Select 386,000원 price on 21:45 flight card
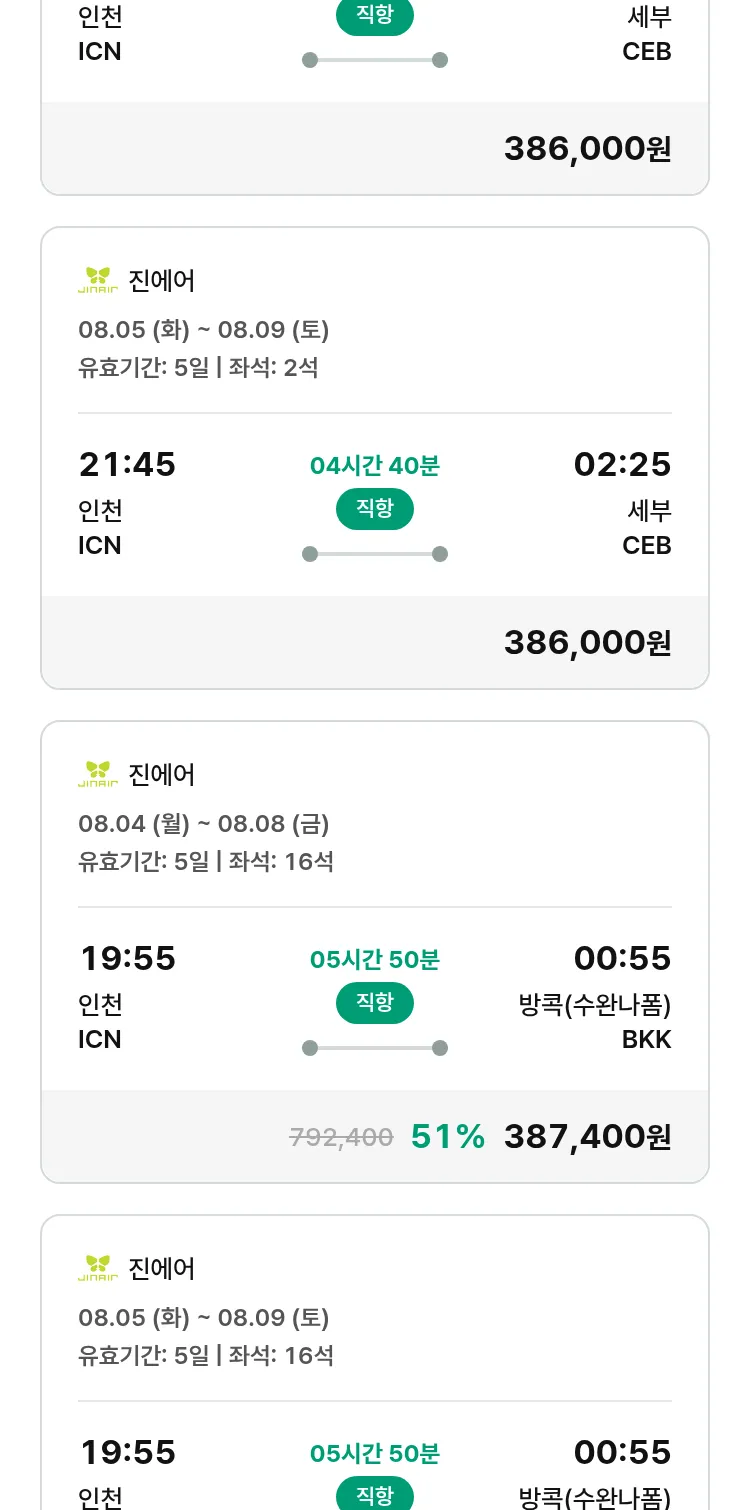 click(587, 642)
